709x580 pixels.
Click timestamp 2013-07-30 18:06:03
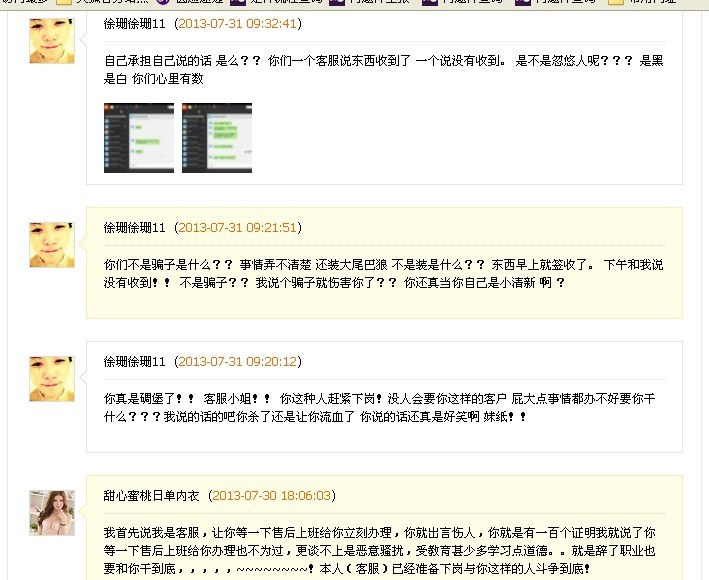(x=272, y=496)
